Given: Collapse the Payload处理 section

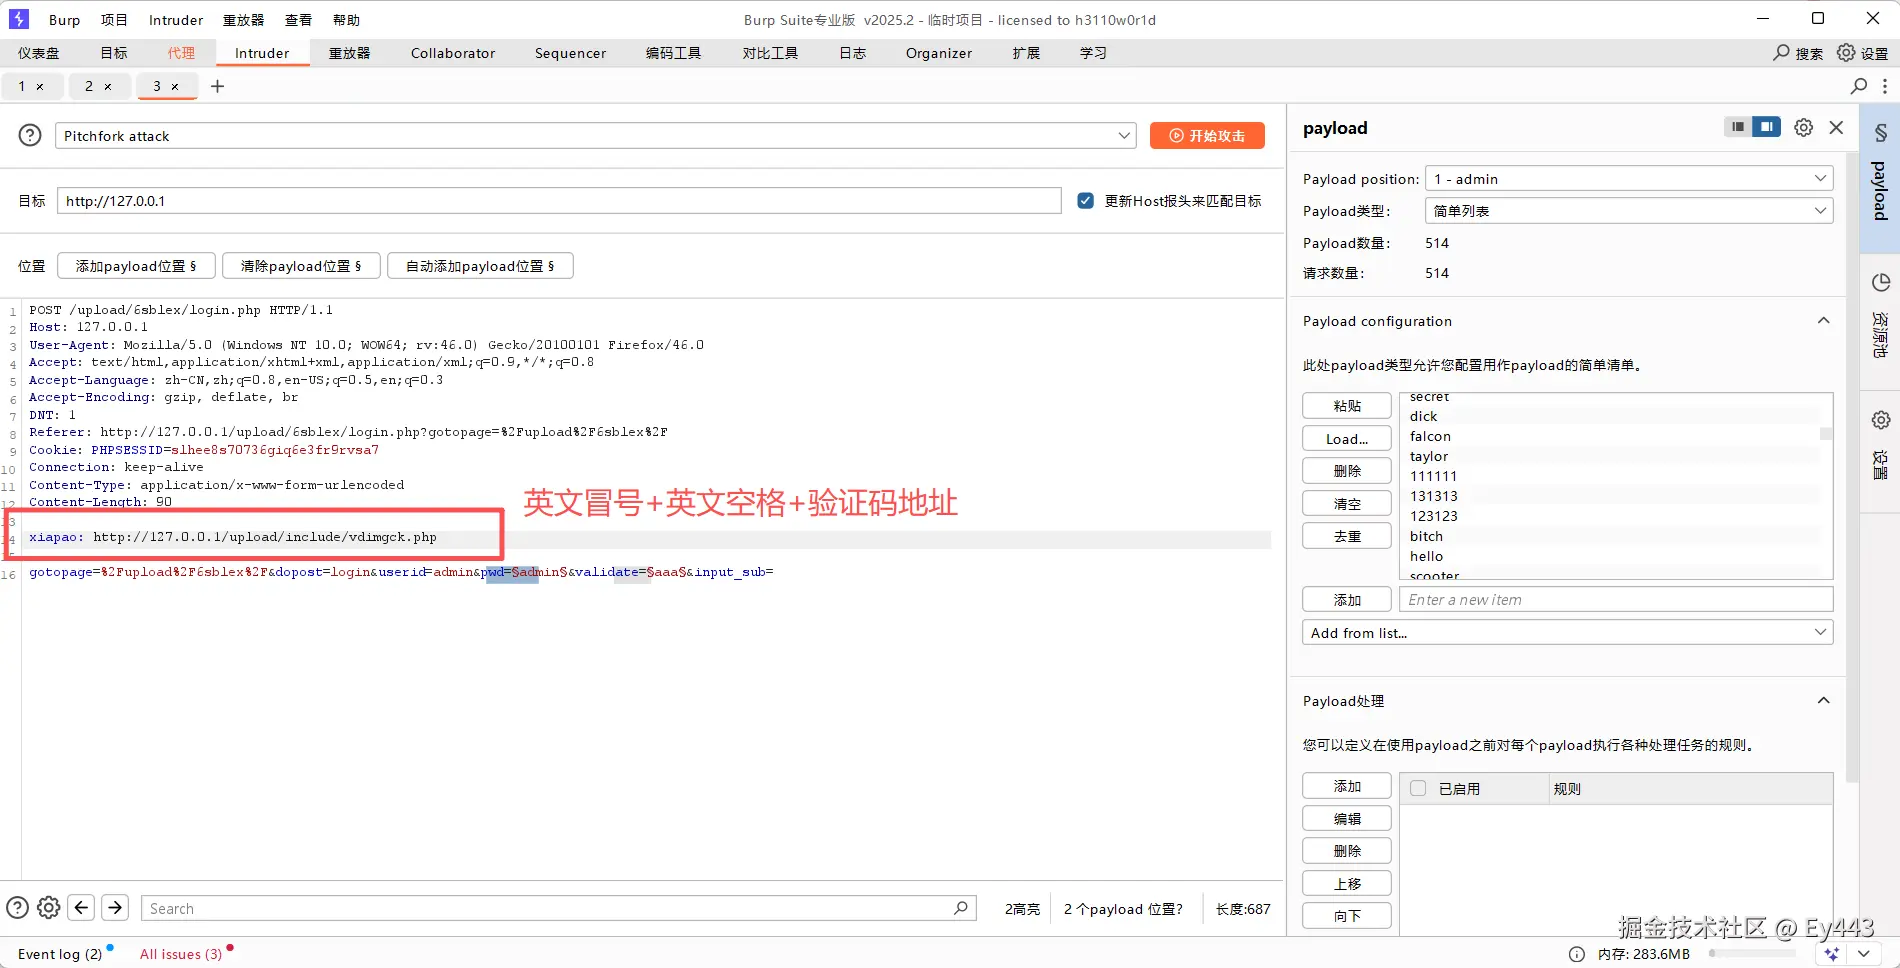Looking at the screenshot, I should [1823, 701].
